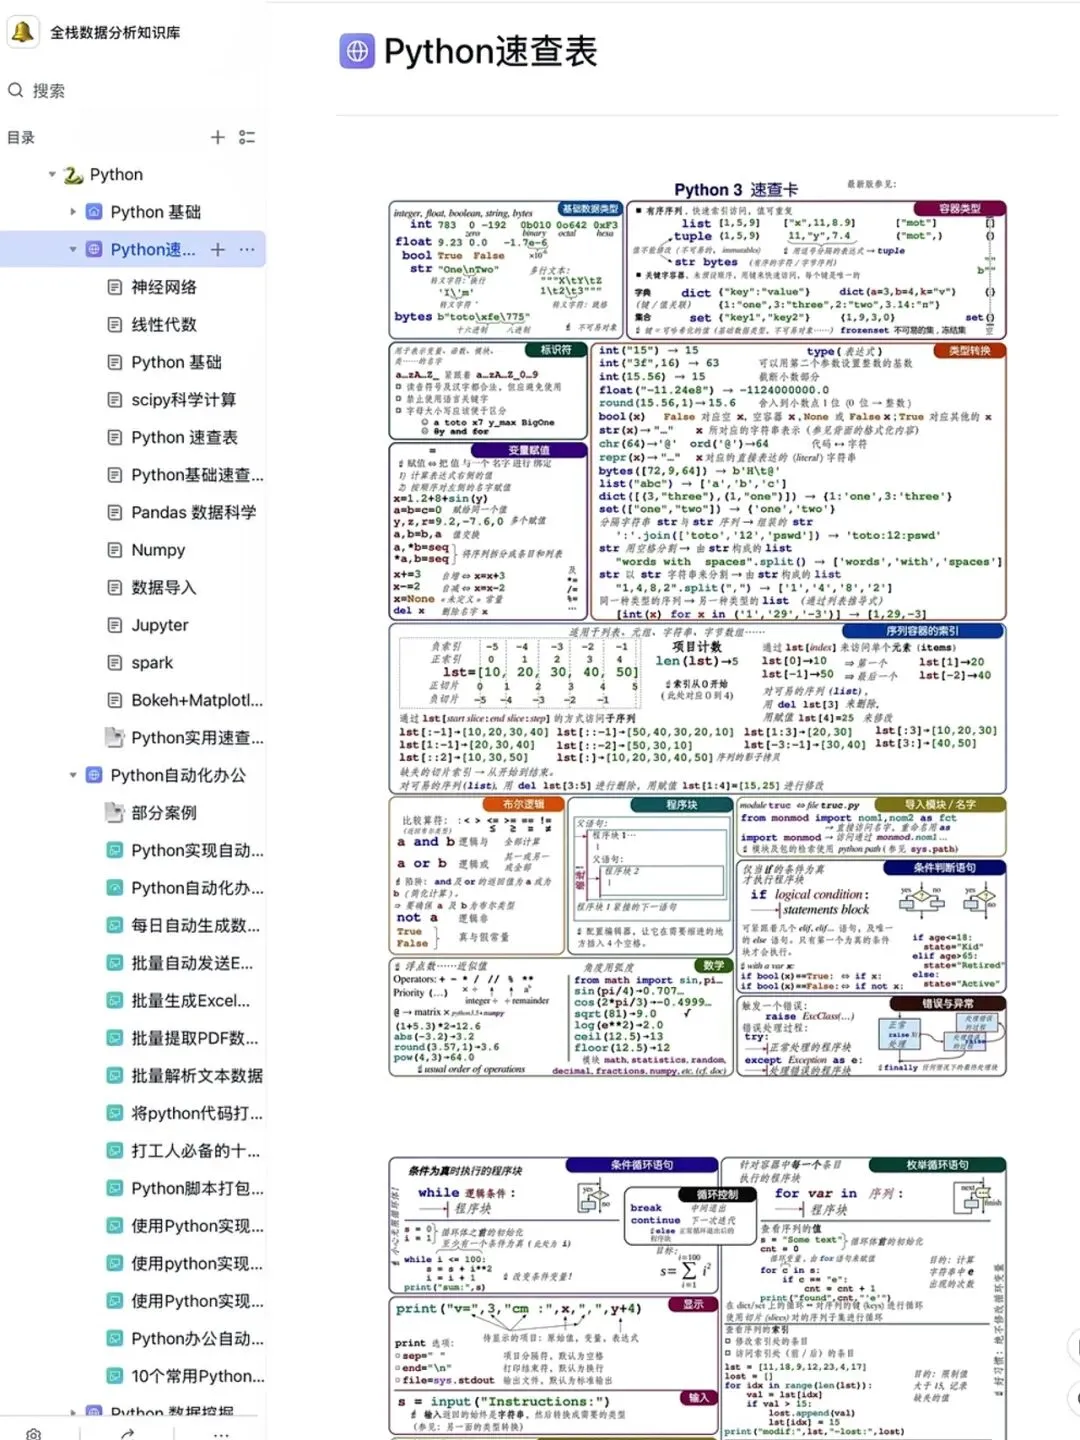Screen dimensions: 1080x1440
Task: Click the document icon beside 神经网络
Action: [x=115, y=287]
